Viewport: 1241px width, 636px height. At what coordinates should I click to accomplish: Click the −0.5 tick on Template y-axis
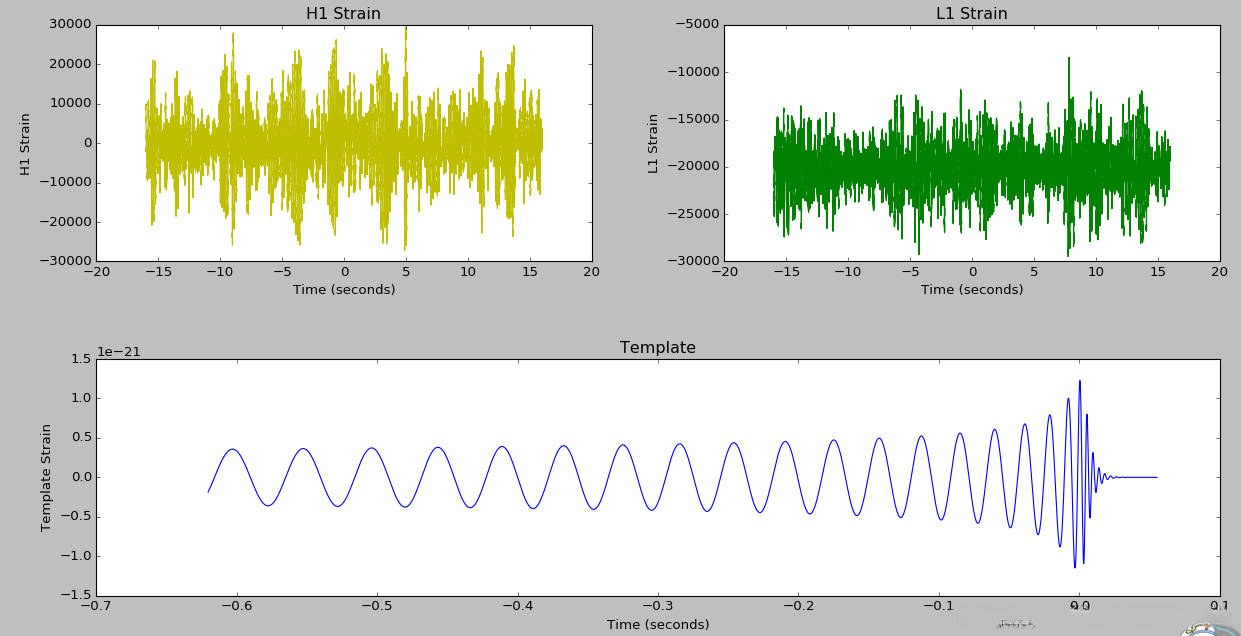(x=76, y=517)
